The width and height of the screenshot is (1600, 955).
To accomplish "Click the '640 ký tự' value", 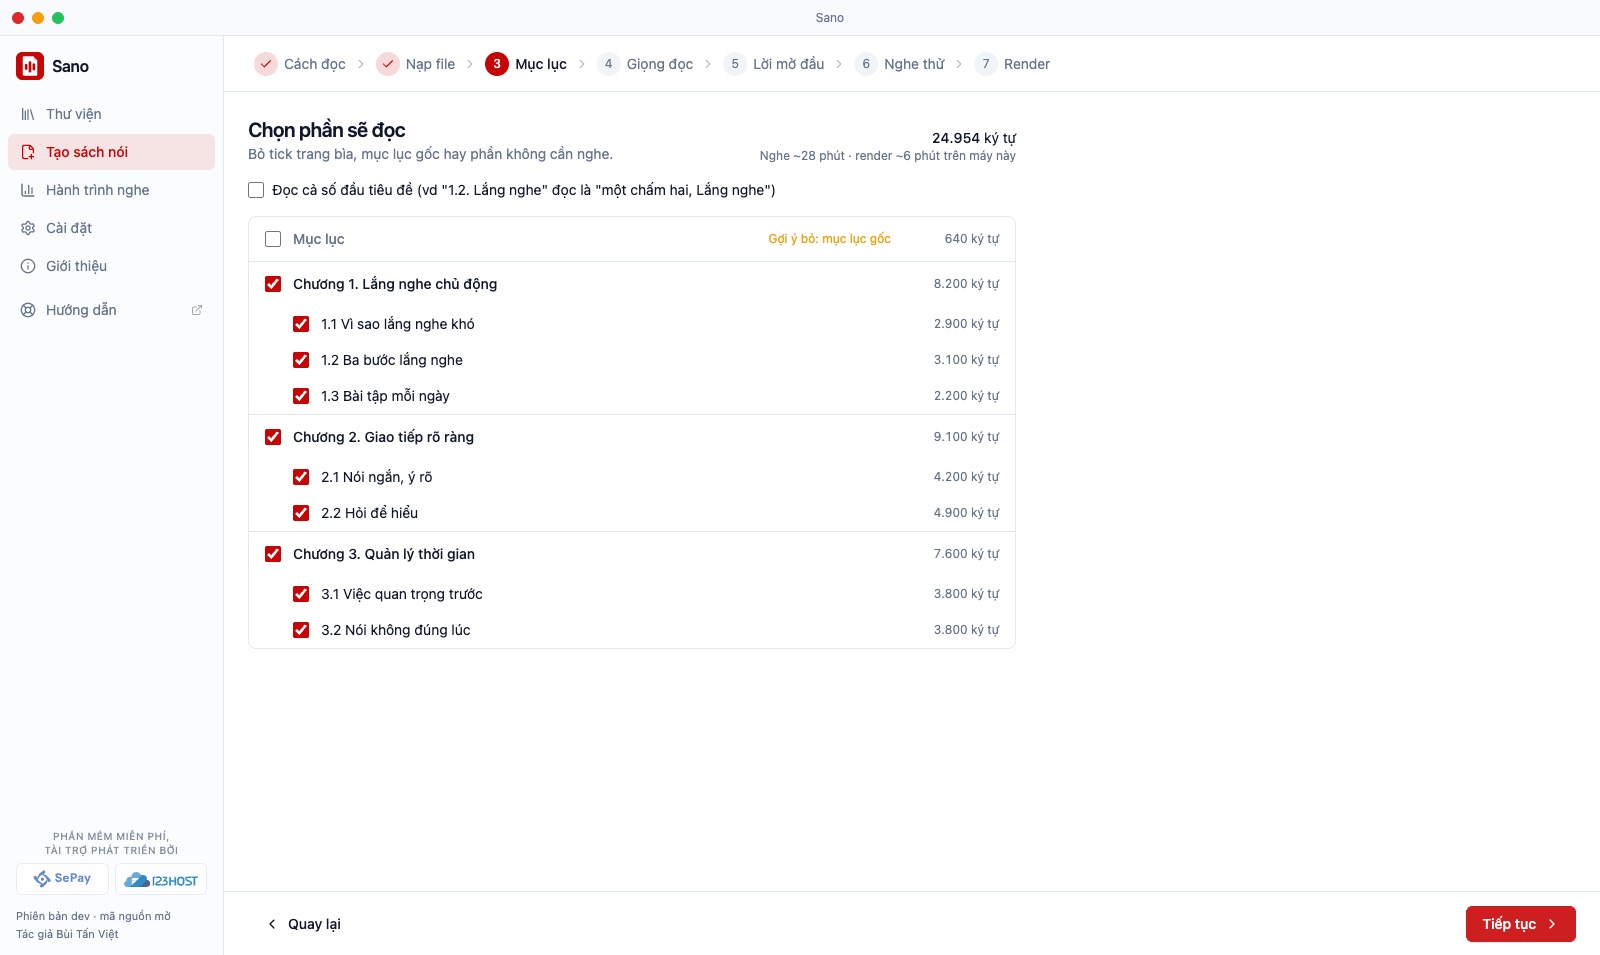I will click(972, 239).
